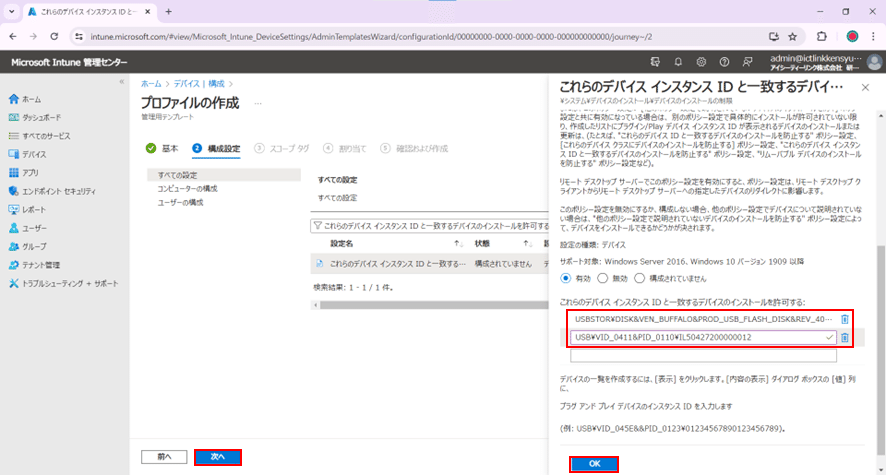
Task: Click the empty new instance ID field
Action: [703, 356]
